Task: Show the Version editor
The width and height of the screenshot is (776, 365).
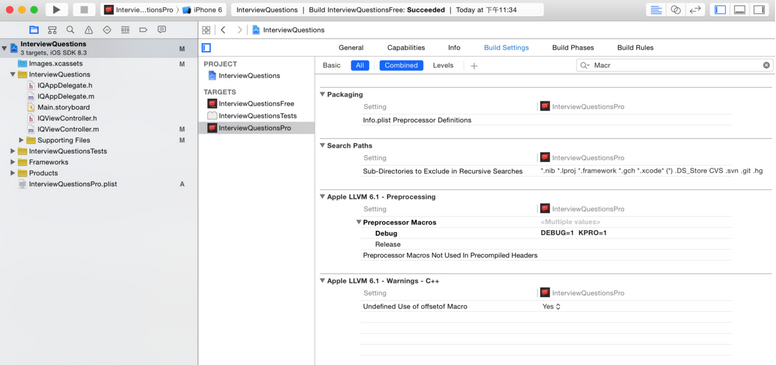Action: pos(695,10)
